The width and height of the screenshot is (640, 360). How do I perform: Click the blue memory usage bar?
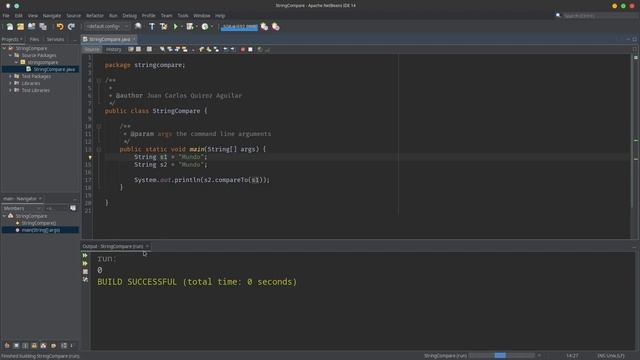tap(239, 27)
